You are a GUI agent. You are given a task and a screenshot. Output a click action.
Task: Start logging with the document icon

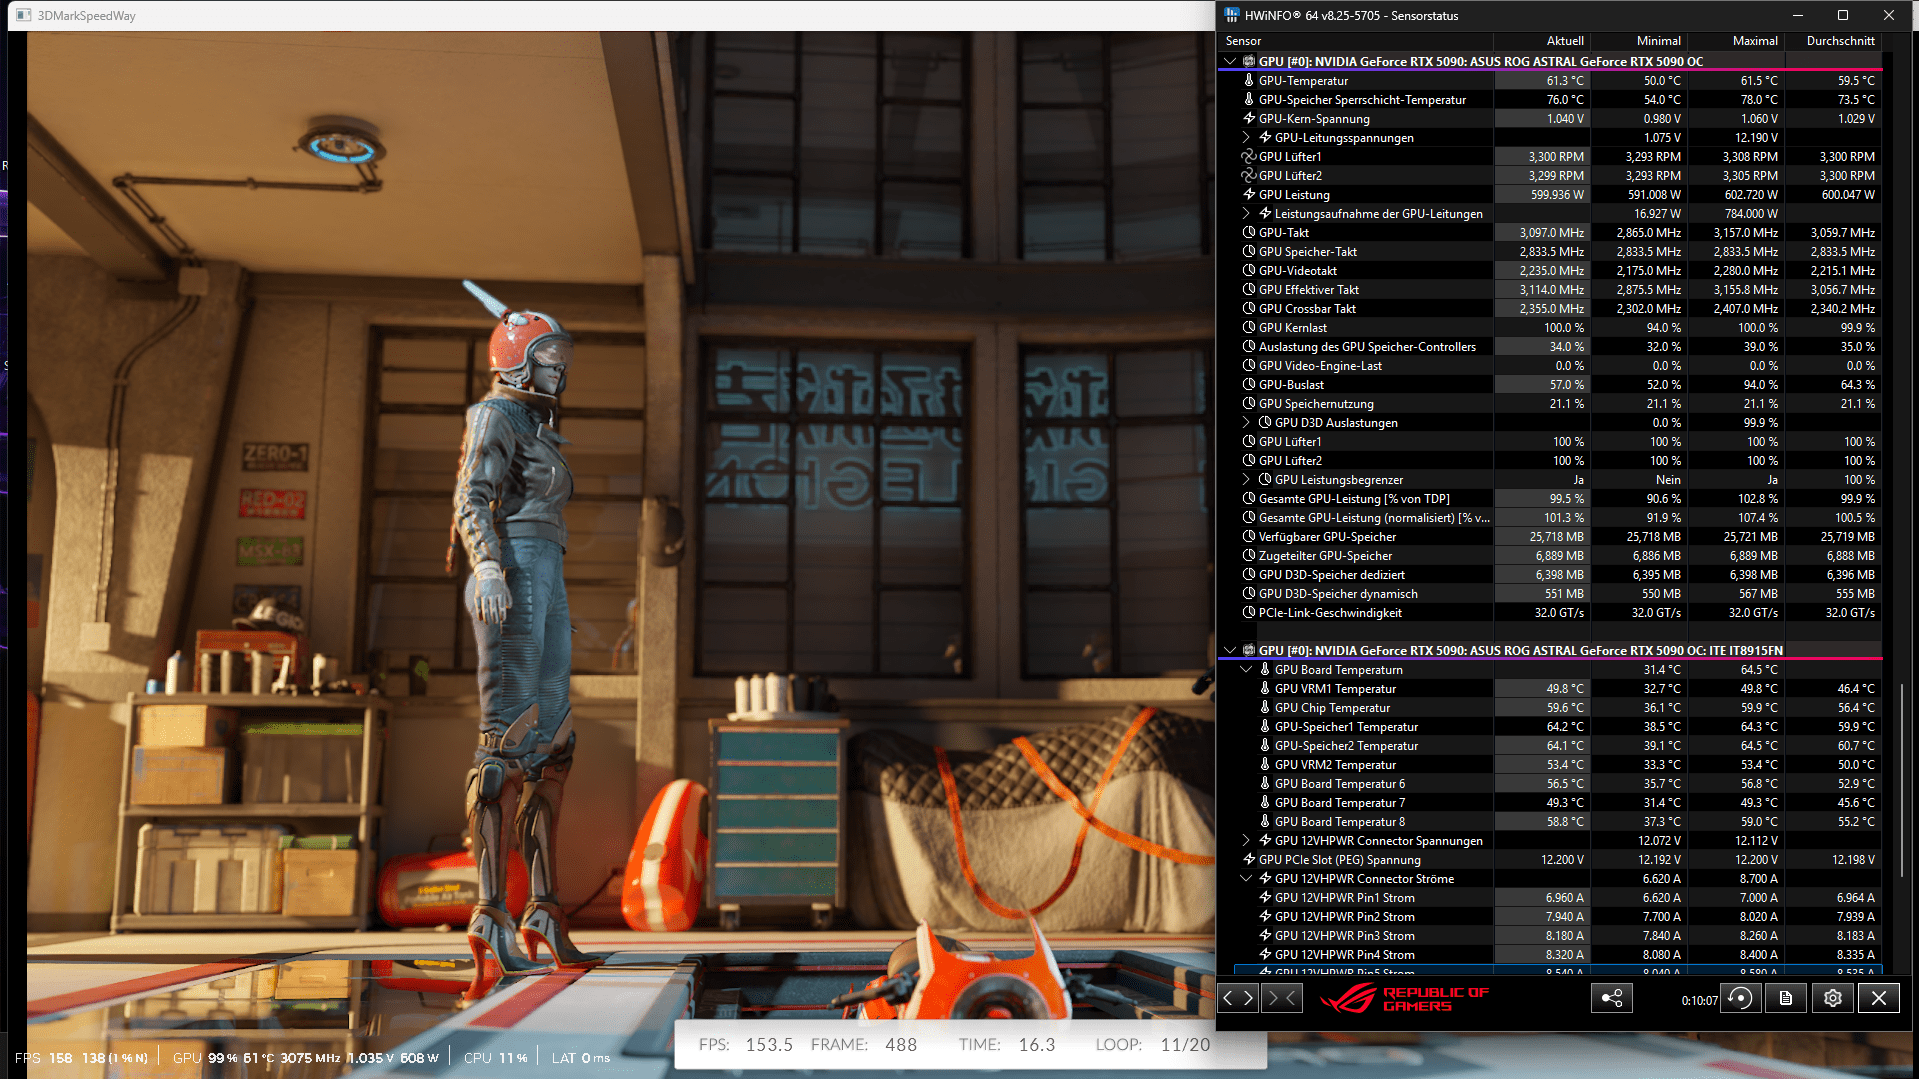coord(1786,998)
